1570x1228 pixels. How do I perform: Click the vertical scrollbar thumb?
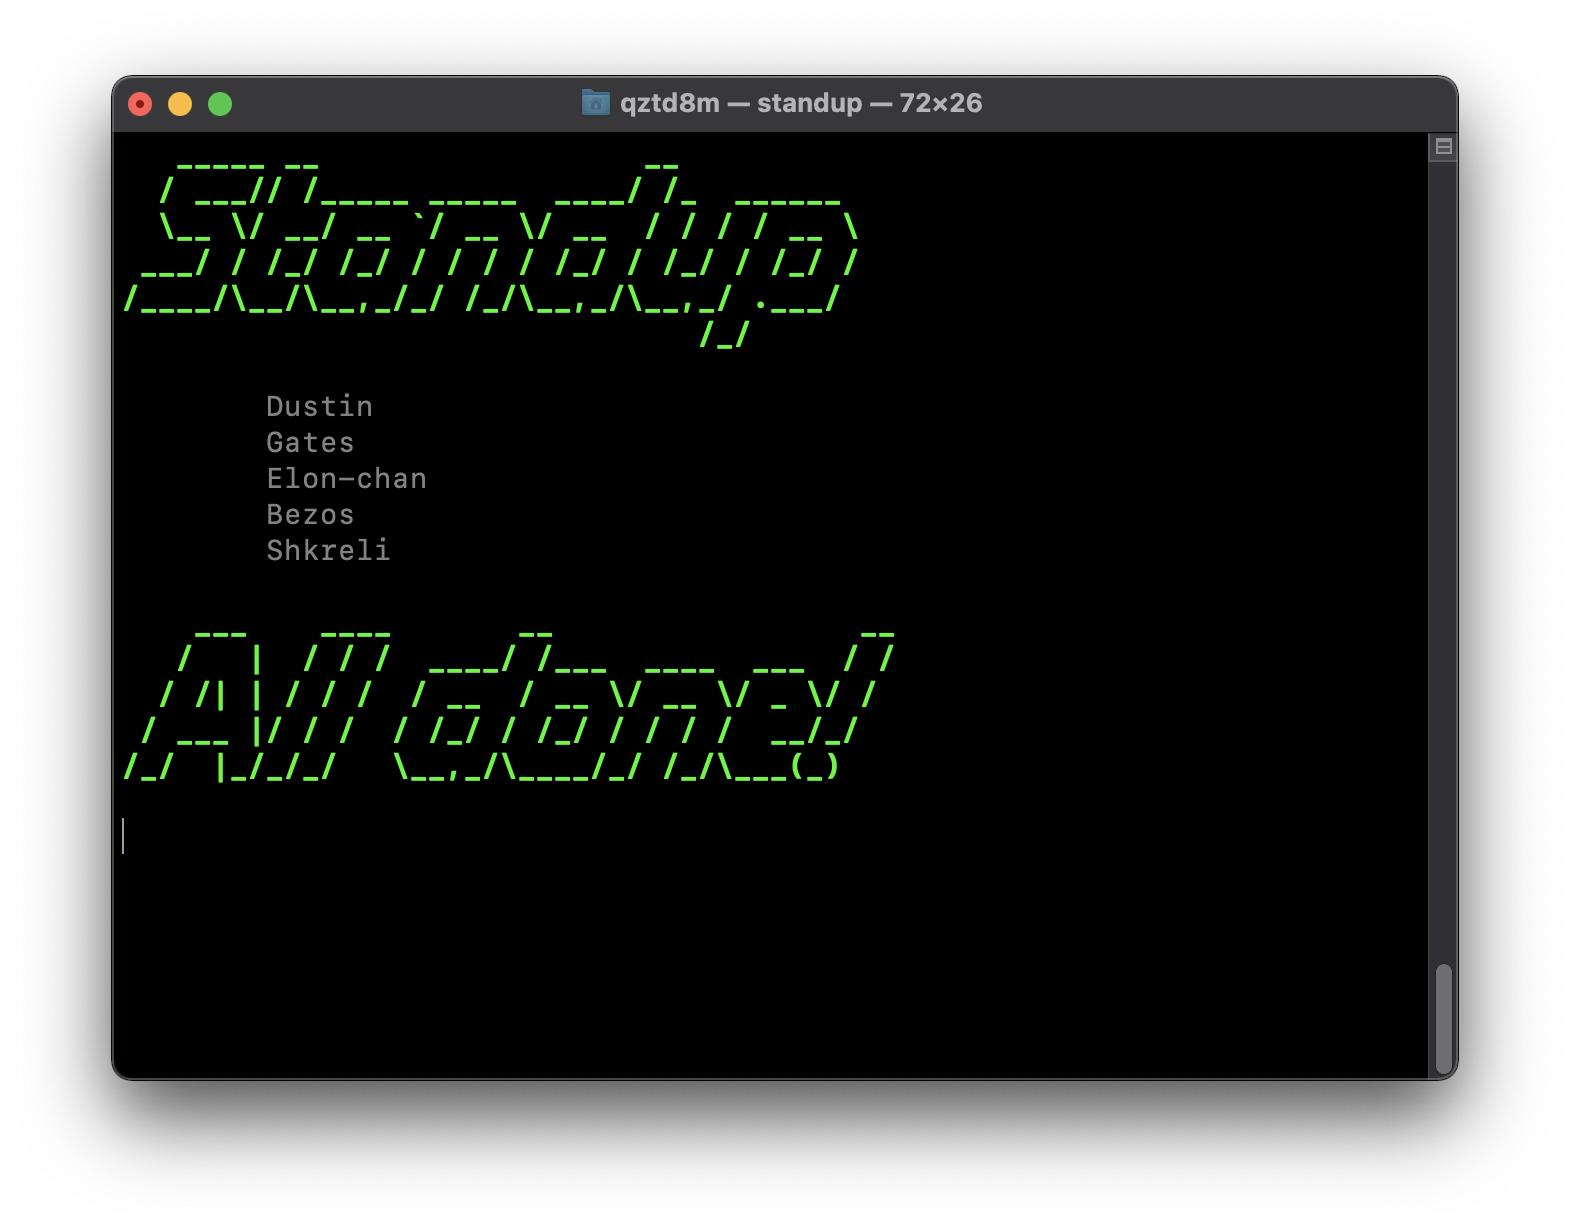(1443, 1019)
